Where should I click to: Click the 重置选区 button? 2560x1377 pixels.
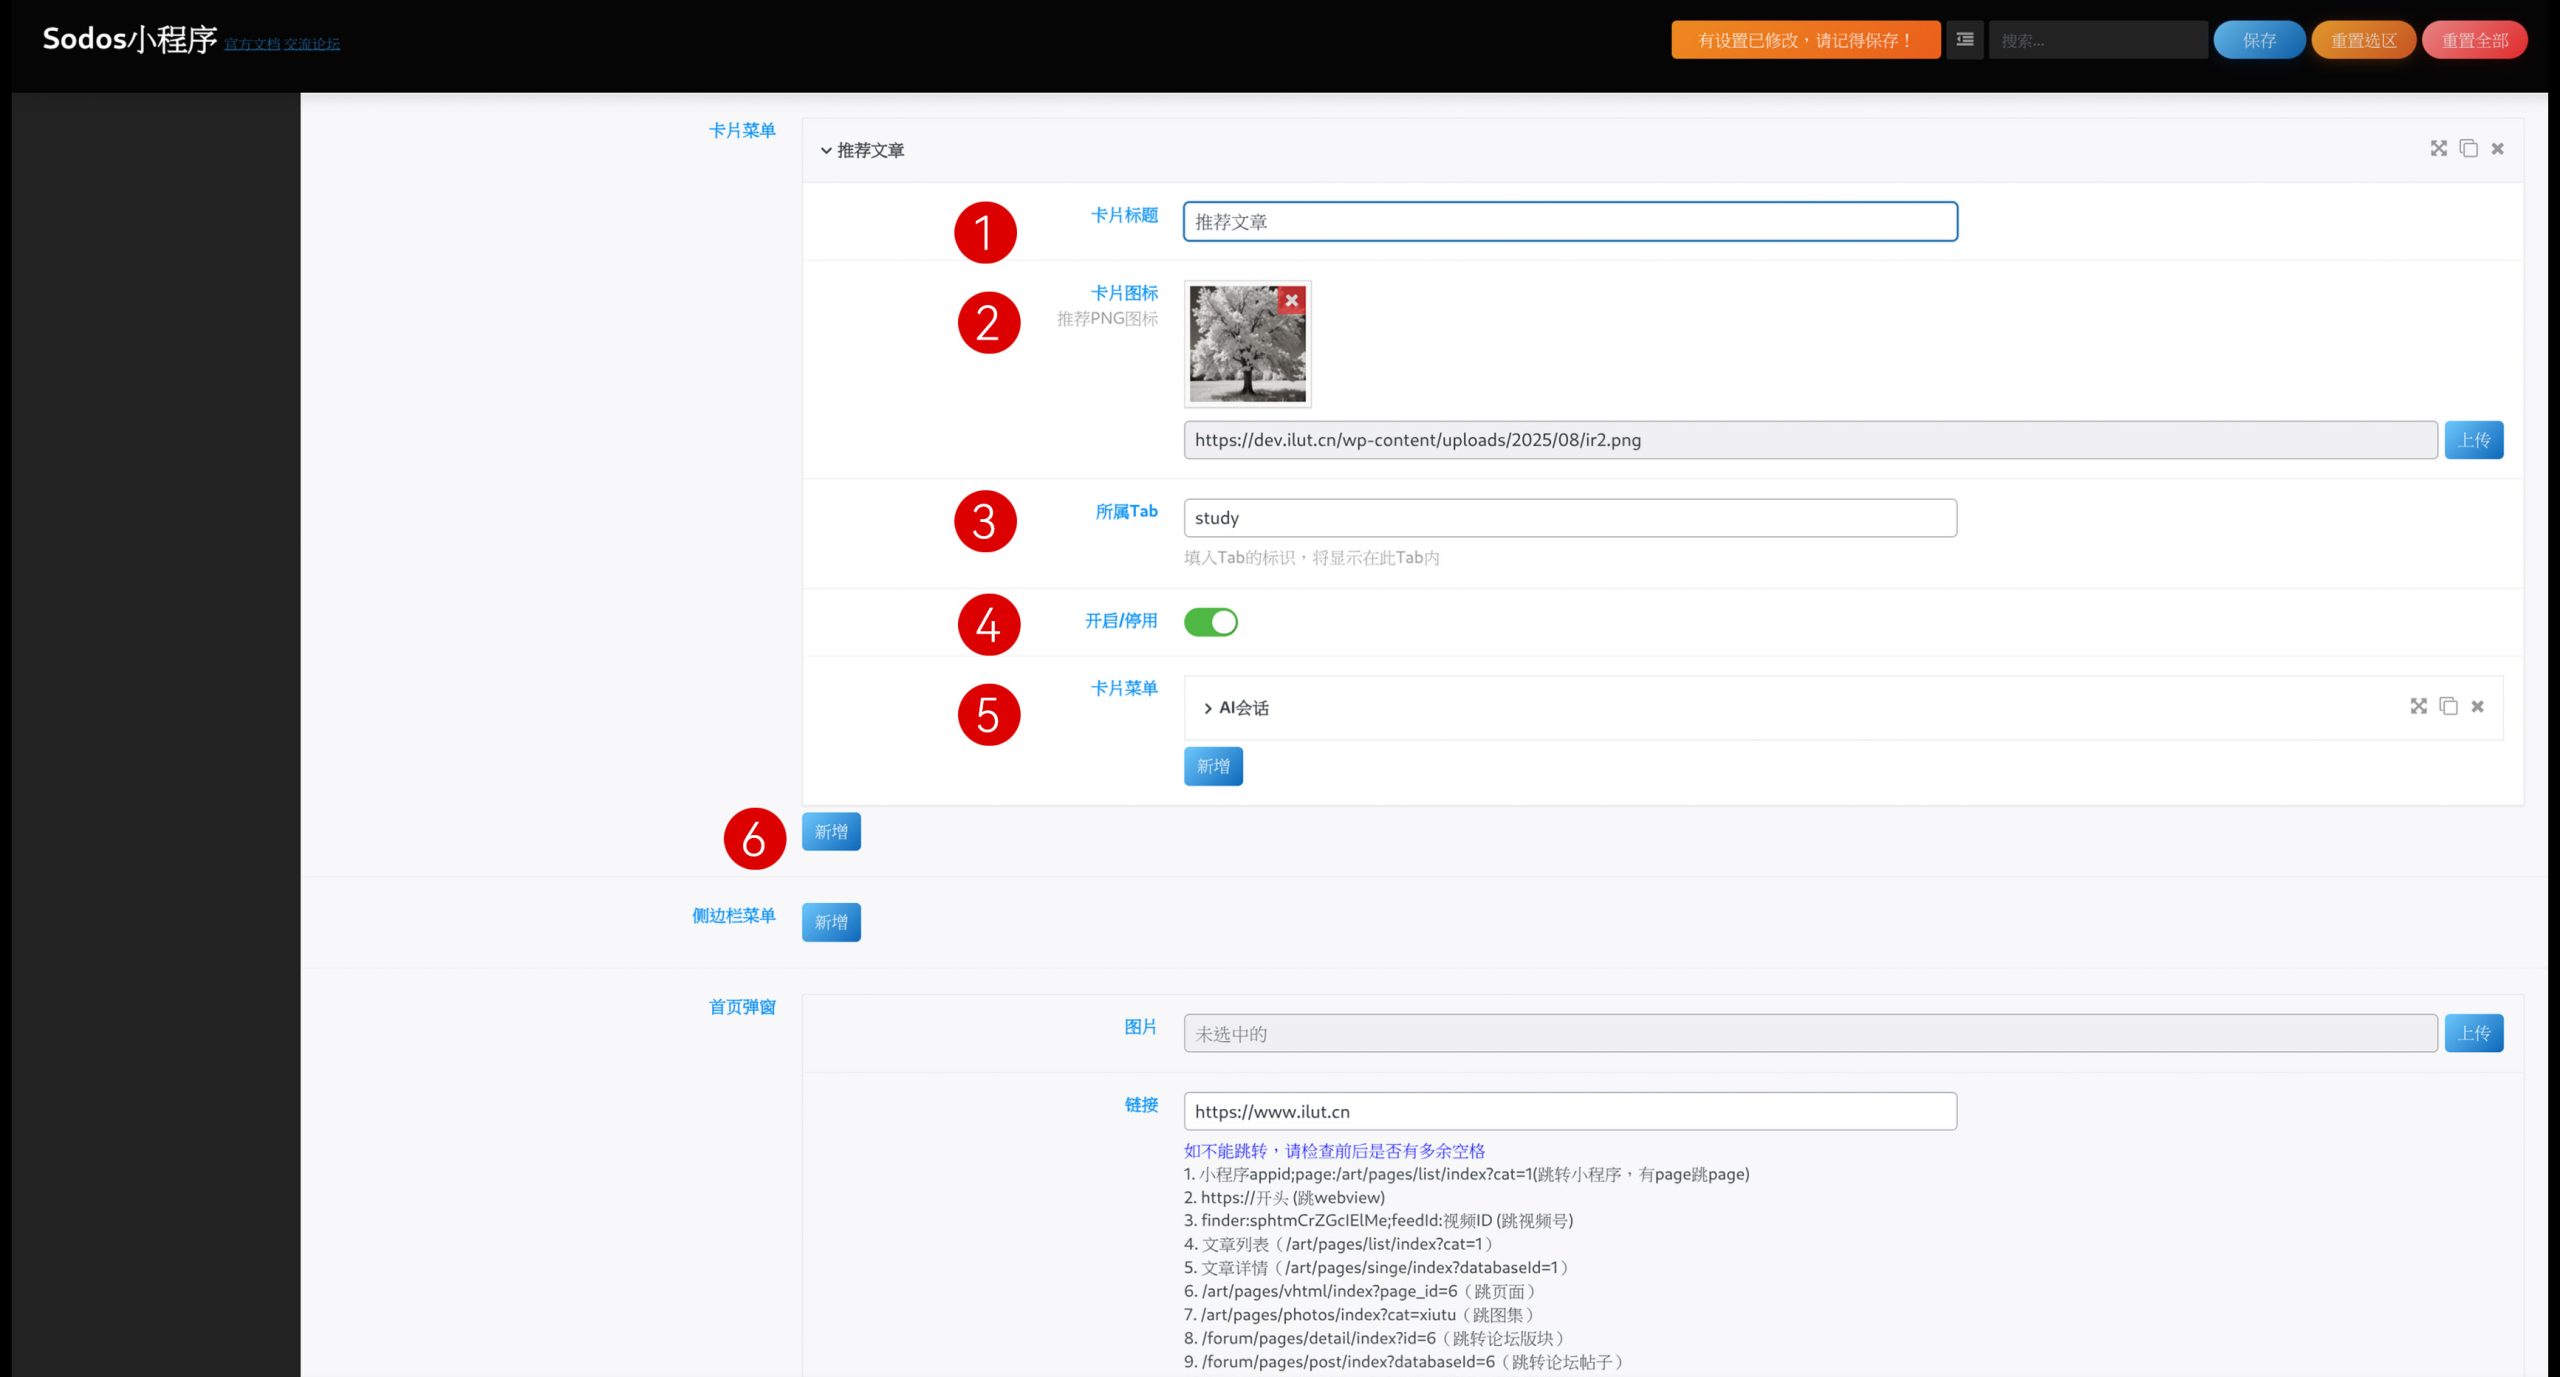[x=2363, y=40]
